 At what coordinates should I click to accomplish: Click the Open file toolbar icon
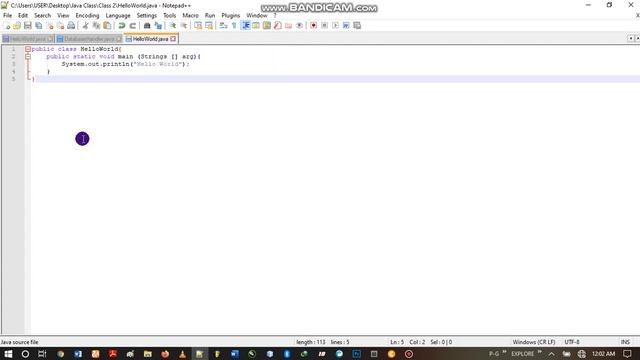point(17,26)
